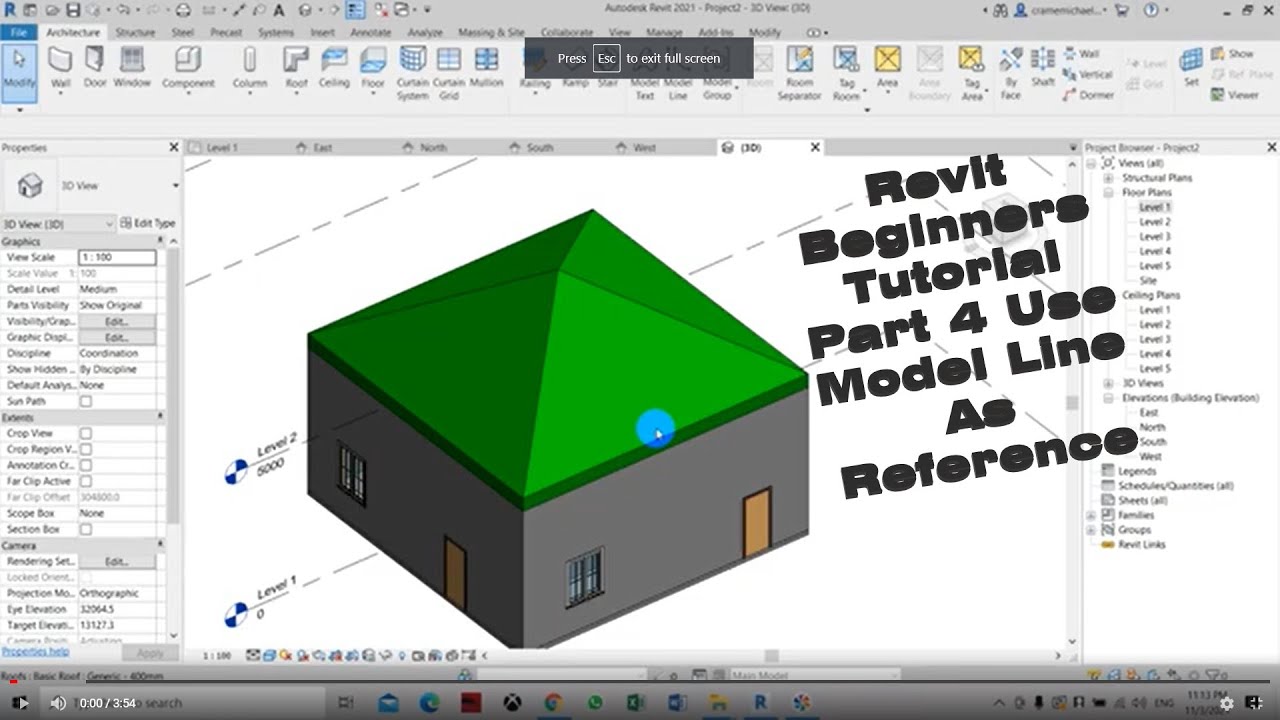1280x720 pixels.
Task: Open the Properties help link
Action: [35, 652]
